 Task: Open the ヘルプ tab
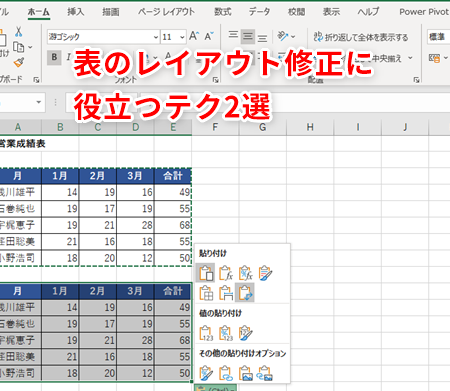click(368, 12)
